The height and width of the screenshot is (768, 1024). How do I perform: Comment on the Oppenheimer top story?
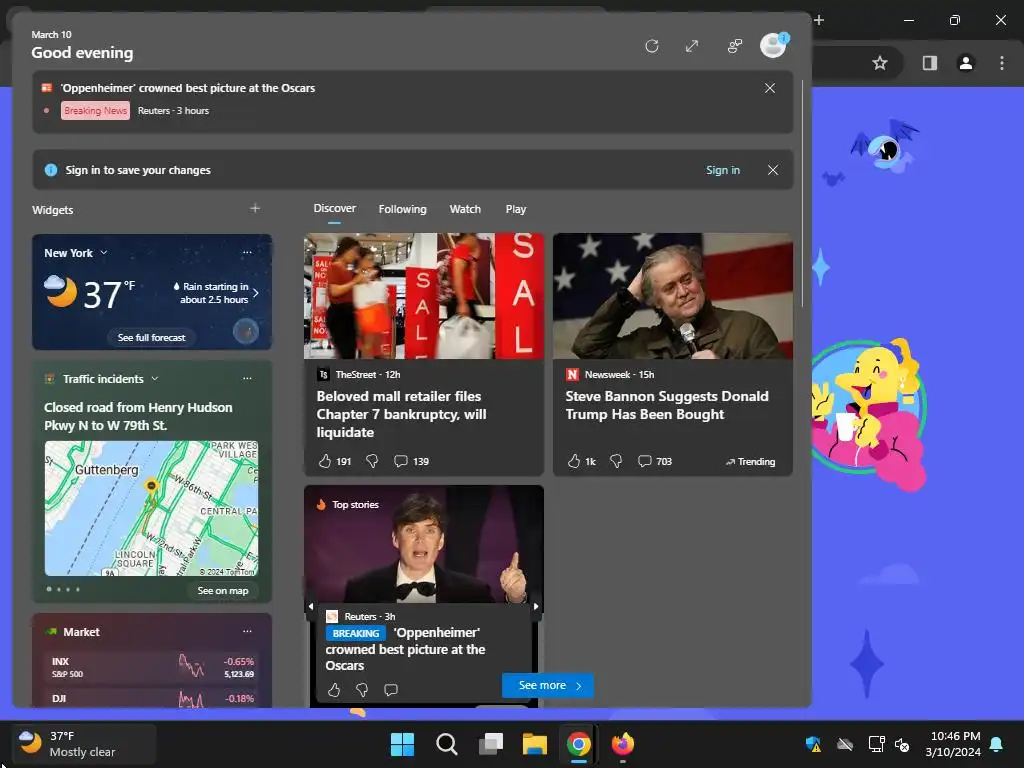coord(391,690)
